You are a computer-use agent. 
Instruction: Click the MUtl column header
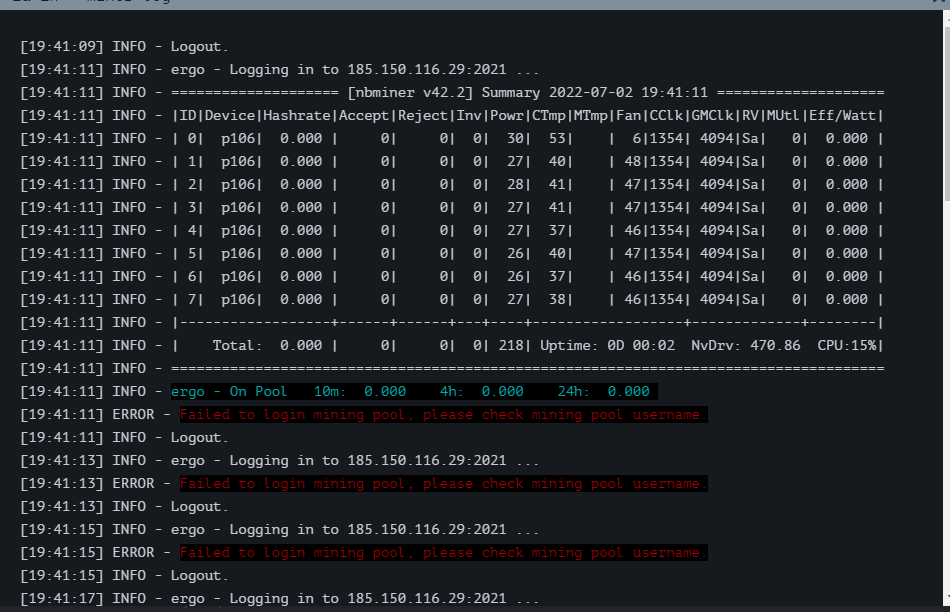pos(783,116)
